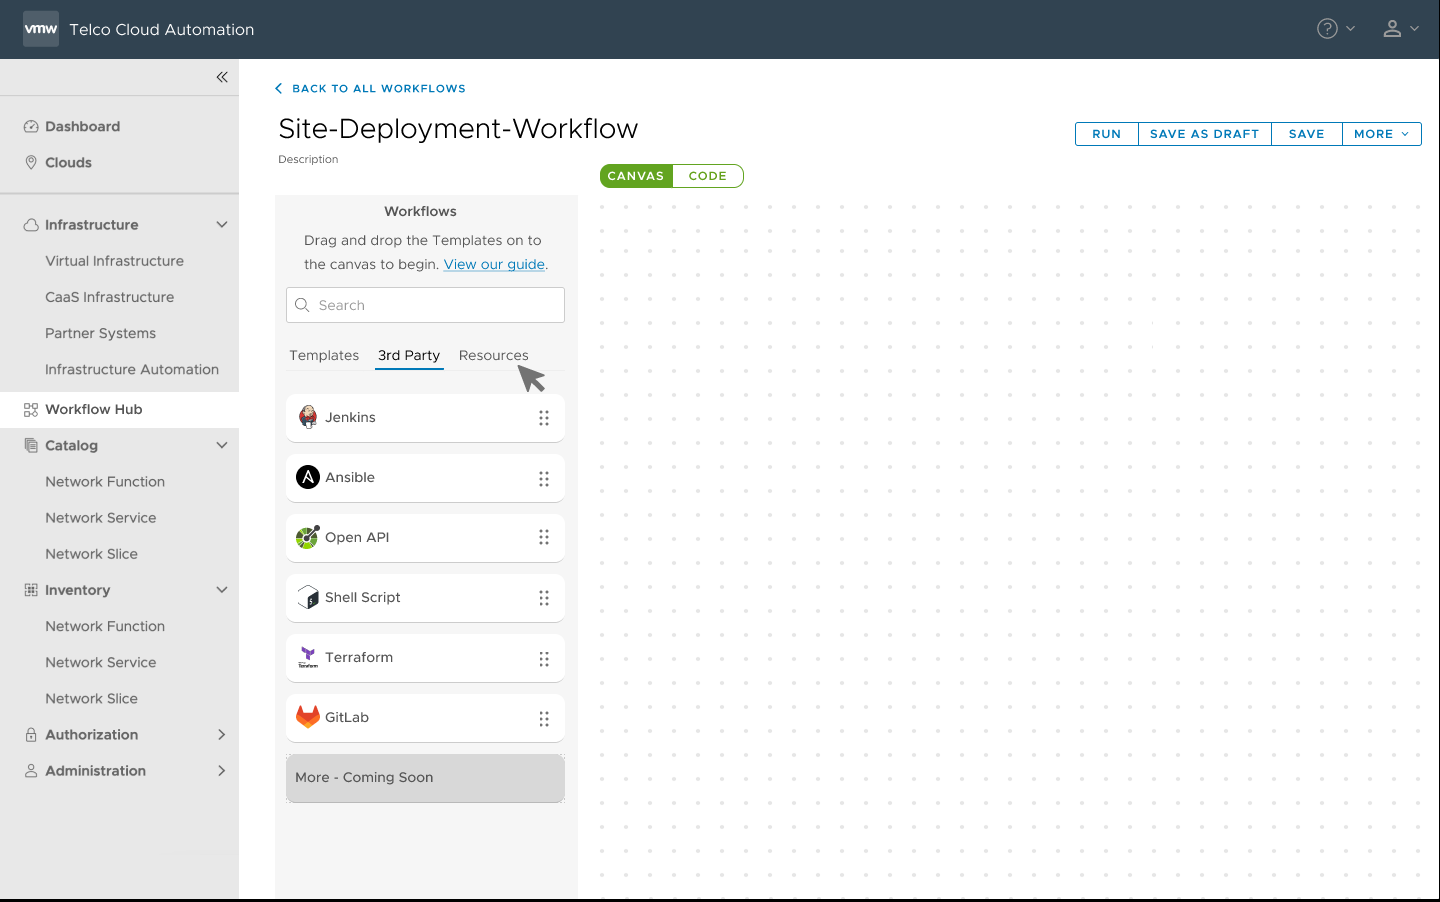Click the Jenkins drag handle

[x=544, y=418]
